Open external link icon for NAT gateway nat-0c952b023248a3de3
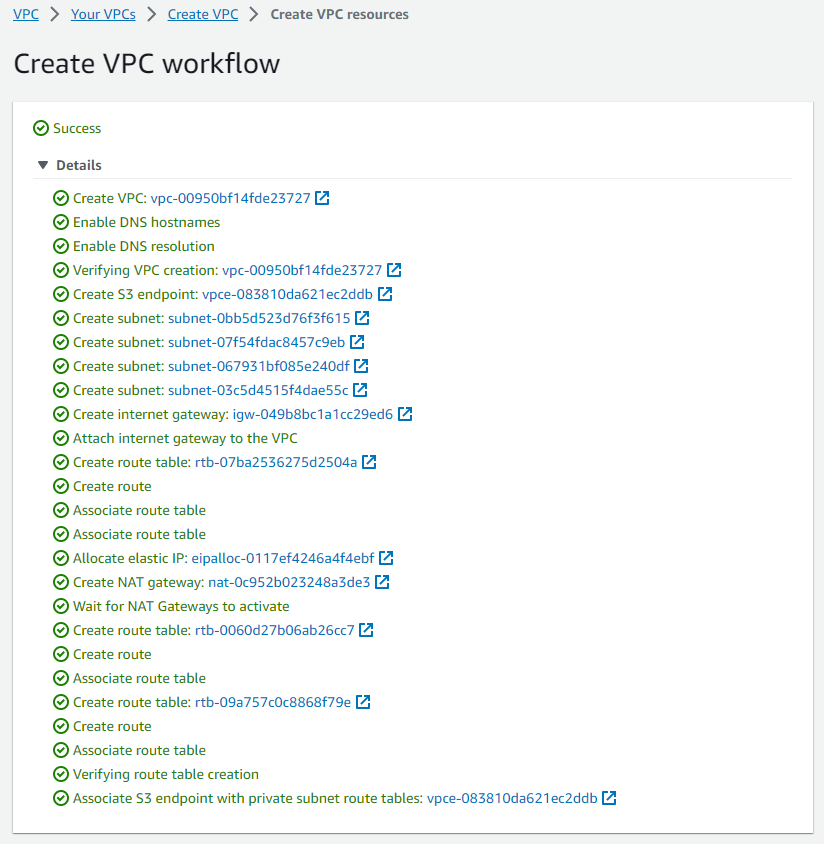Image resolution: width=824 pixels, height=844 pixels. (382, 582)
